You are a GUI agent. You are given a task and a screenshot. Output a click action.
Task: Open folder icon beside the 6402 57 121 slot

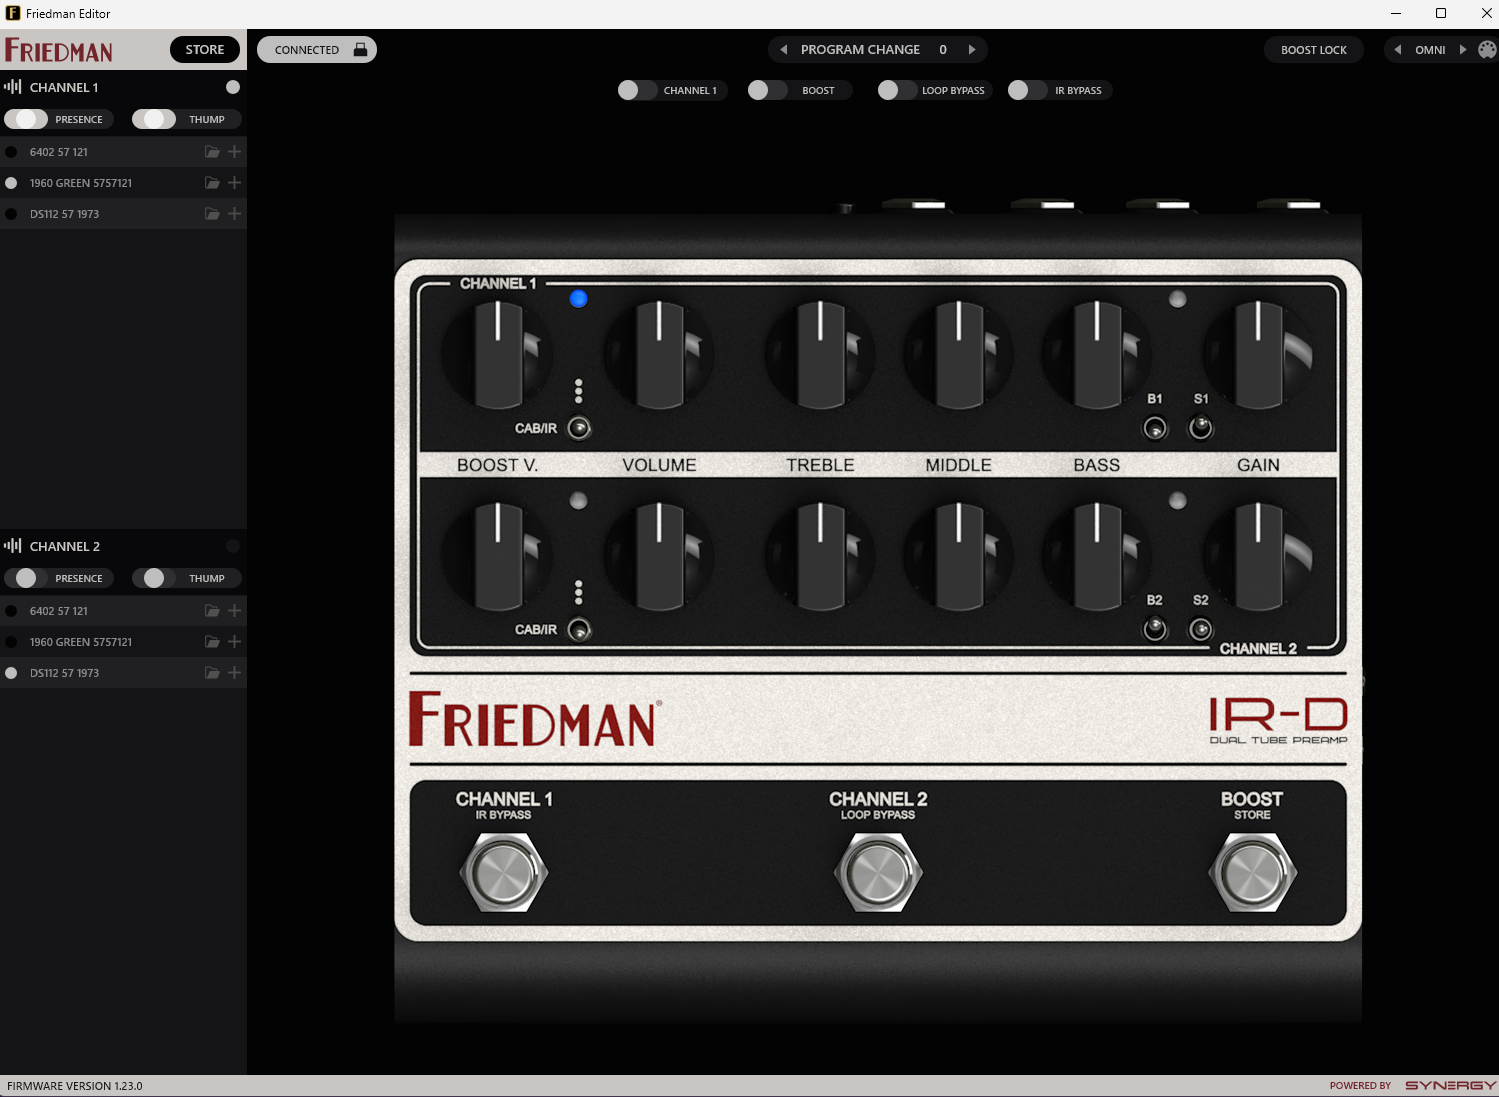tap(211, 151)
